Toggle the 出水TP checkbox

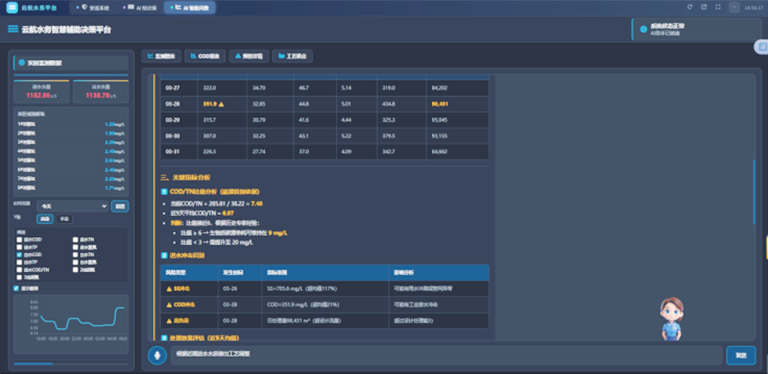click(19, 262)
